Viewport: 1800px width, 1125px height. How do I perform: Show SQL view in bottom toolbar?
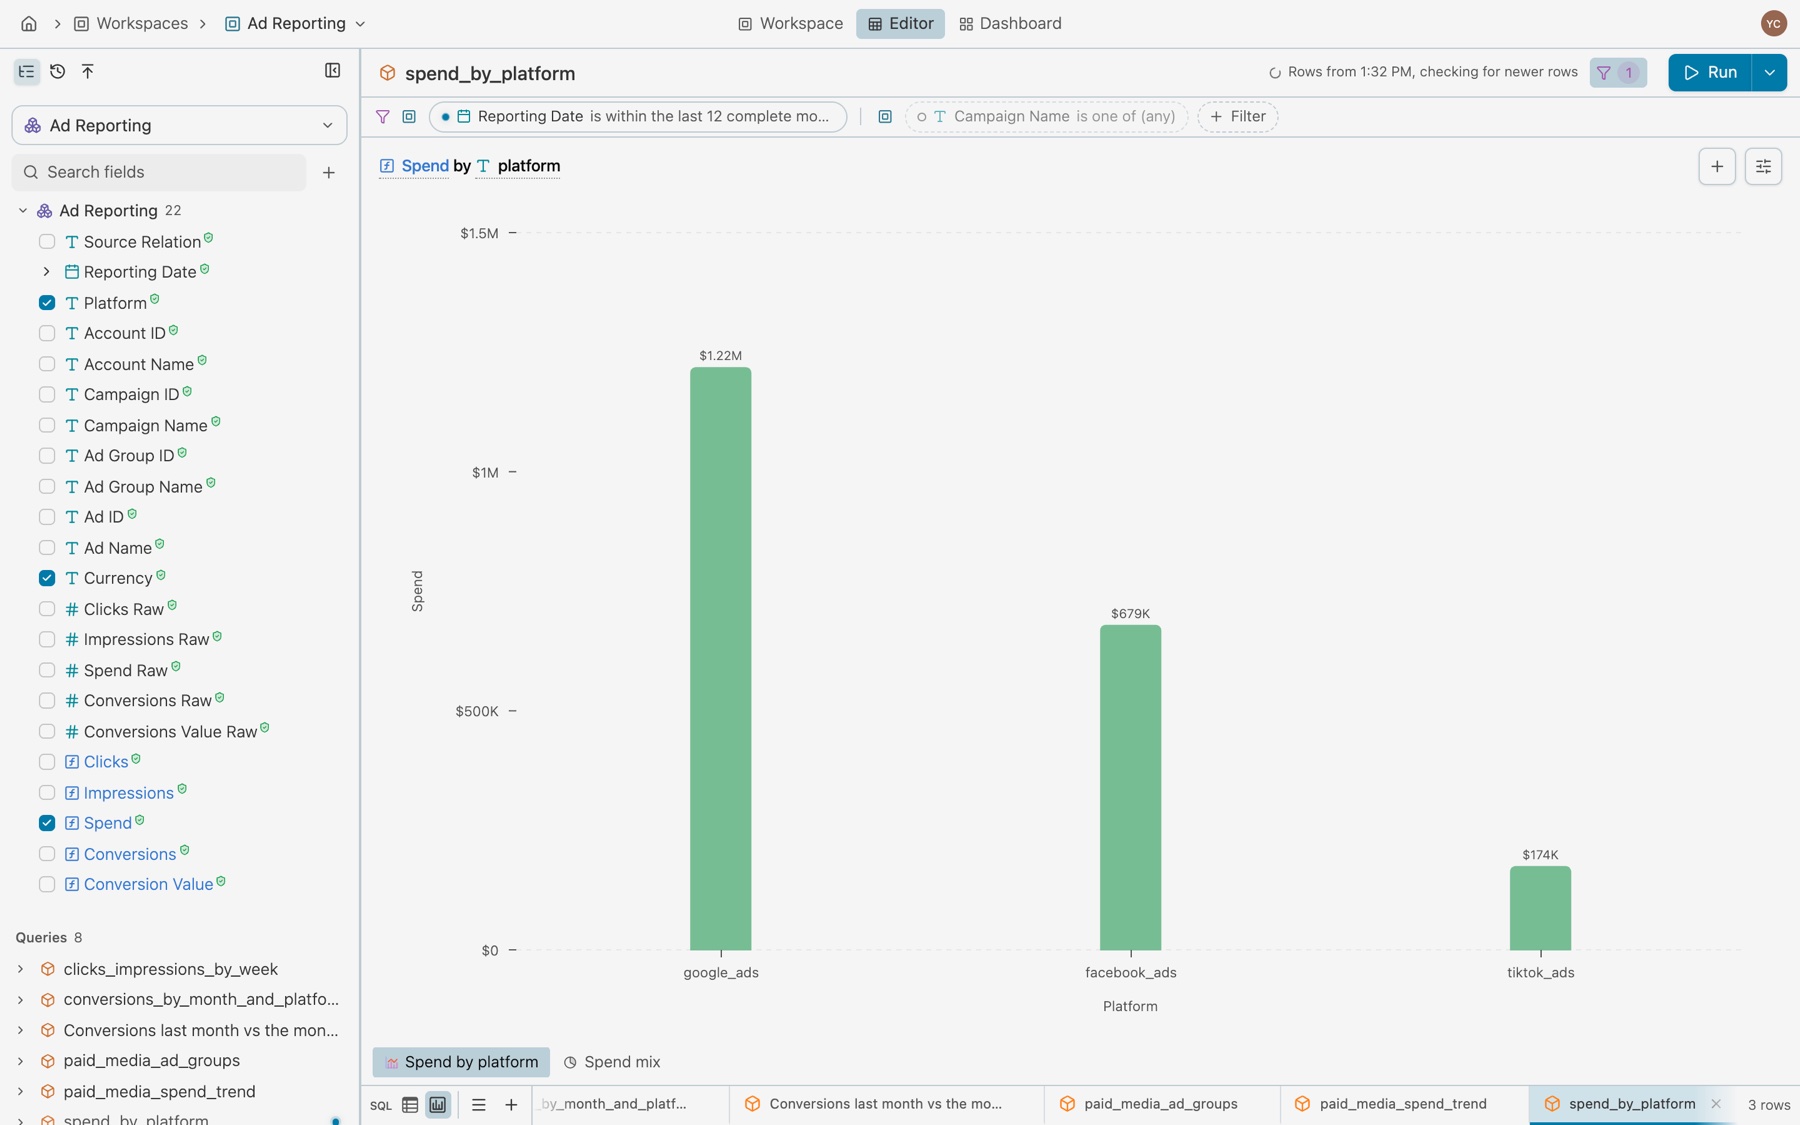381,1105
